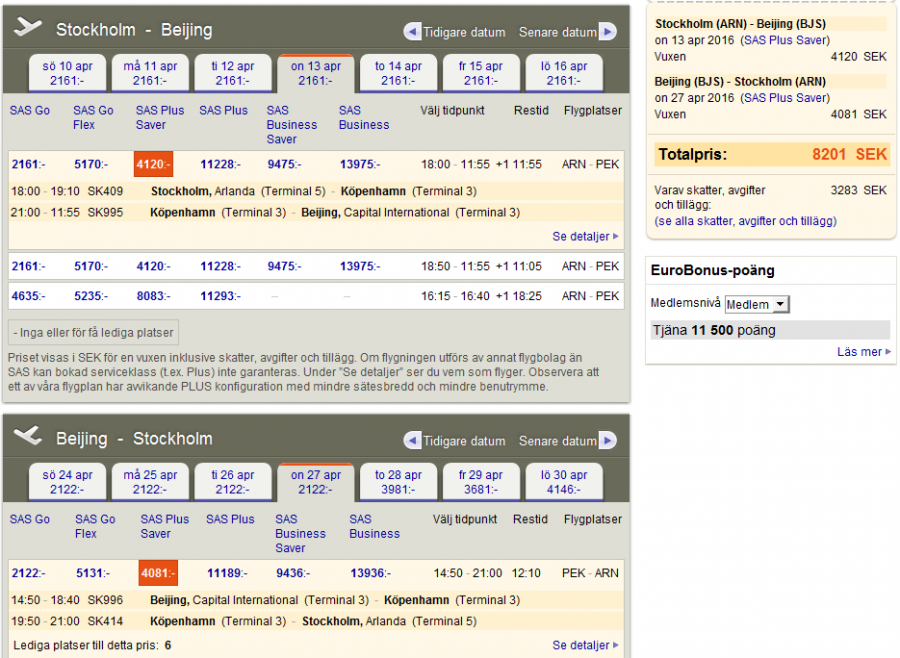The image size is (900, 658).
Task: Click later-date arrow in Beijing - Stockholm header
Action: click(x=607, y=441)
